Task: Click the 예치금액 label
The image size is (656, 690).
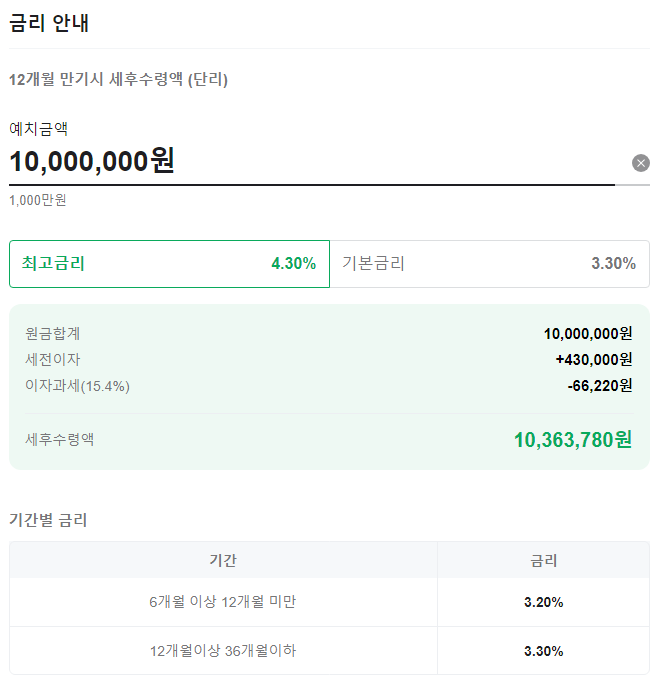Action: pyautogui.click(x=38, y=129)
